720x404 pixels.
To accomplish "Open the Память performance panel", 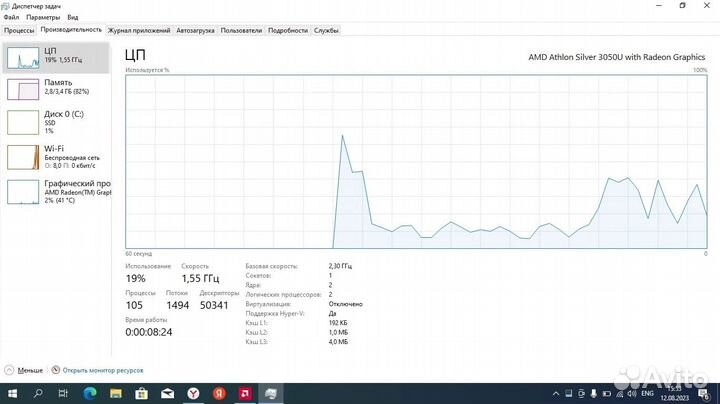I will (x=56, y=89).
